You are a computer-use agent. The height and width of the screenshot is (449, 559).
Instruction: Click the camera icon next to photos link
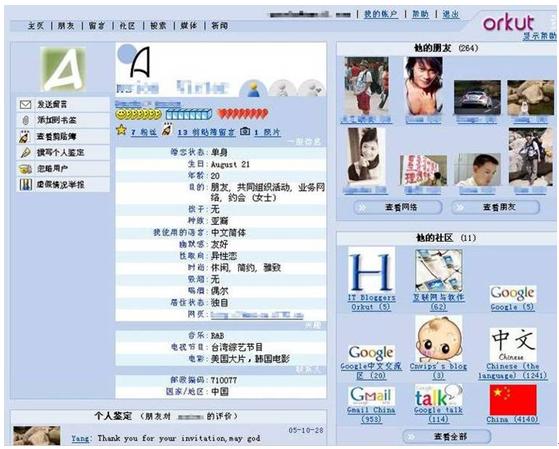tap(245, 131)
